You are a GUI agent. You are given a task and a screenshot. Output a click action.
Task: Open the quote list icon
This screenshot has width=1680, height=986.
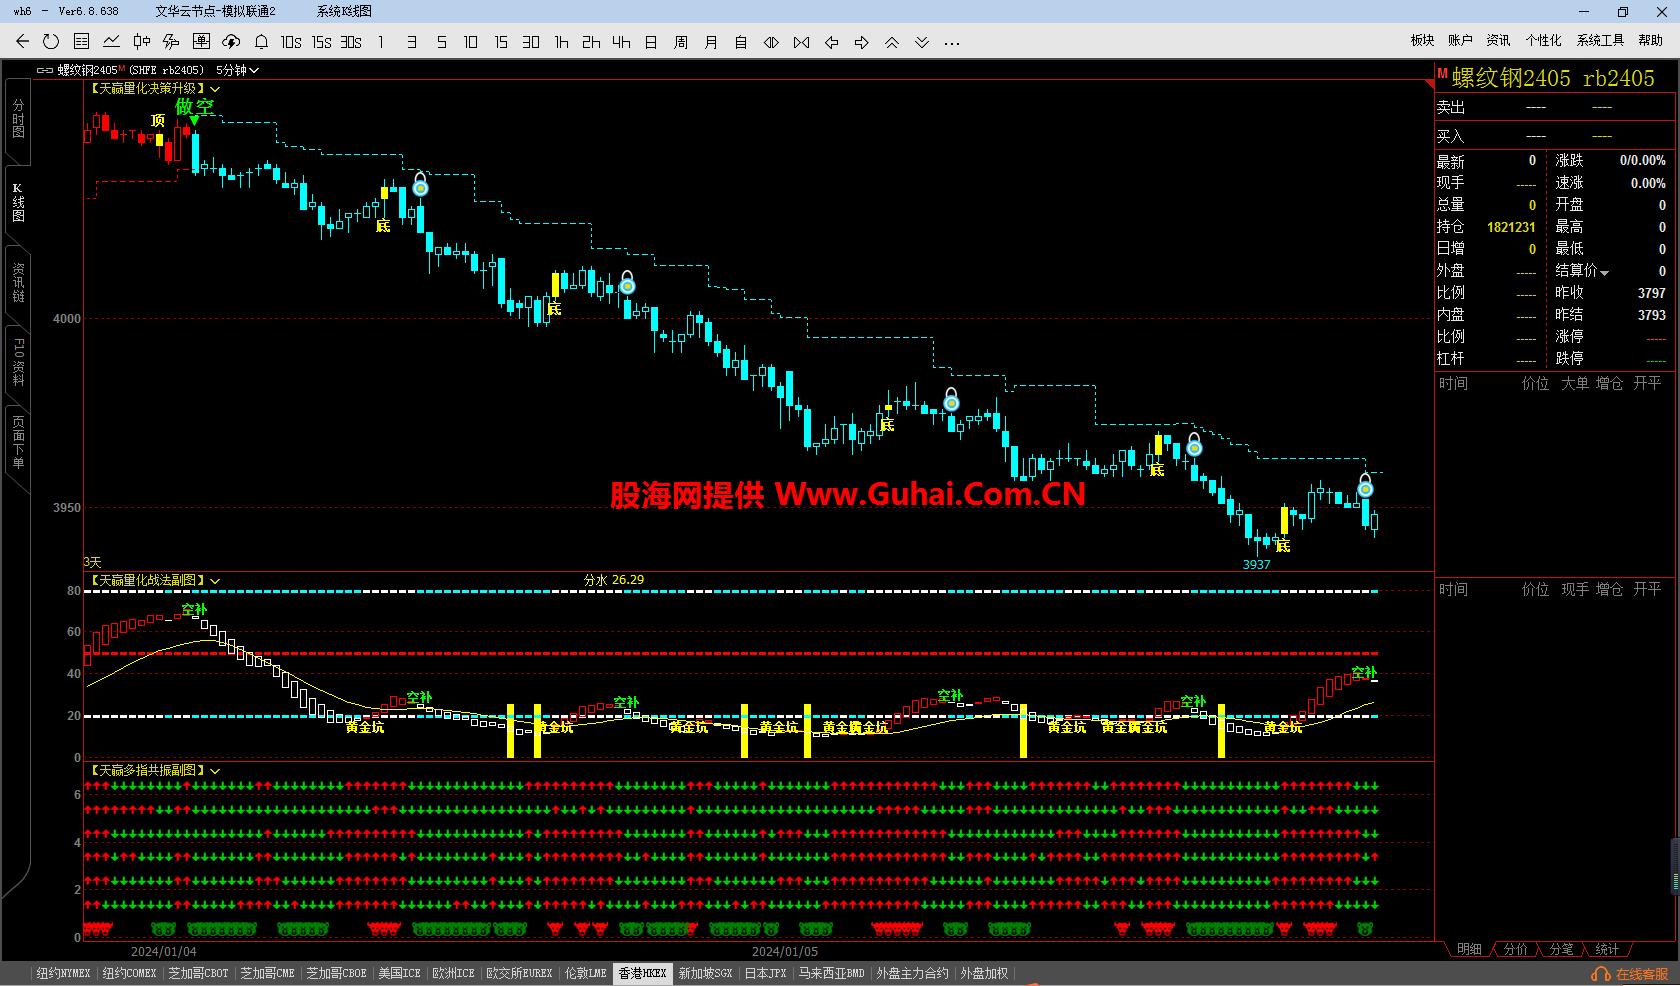pos(81,41)
